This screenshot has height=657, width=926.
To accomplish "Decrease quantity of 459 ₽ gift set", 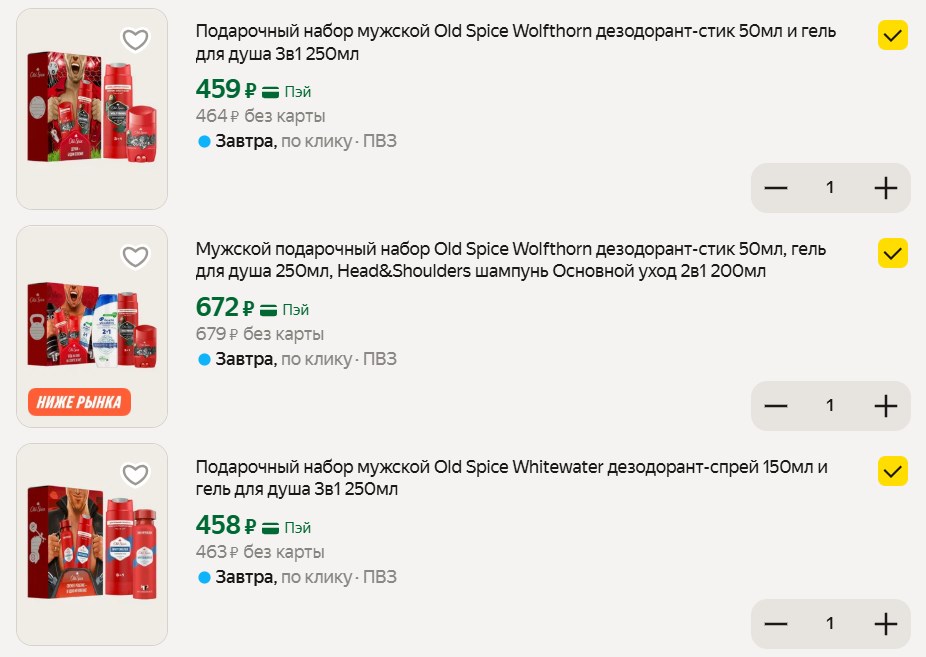I will tap(776, 188).
